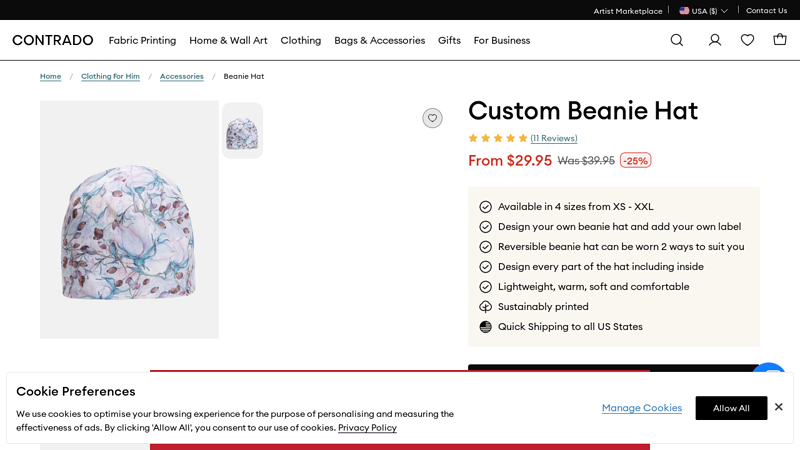Select the beanie hat thumbnail image
800x450 pixels.
[242, 131]
